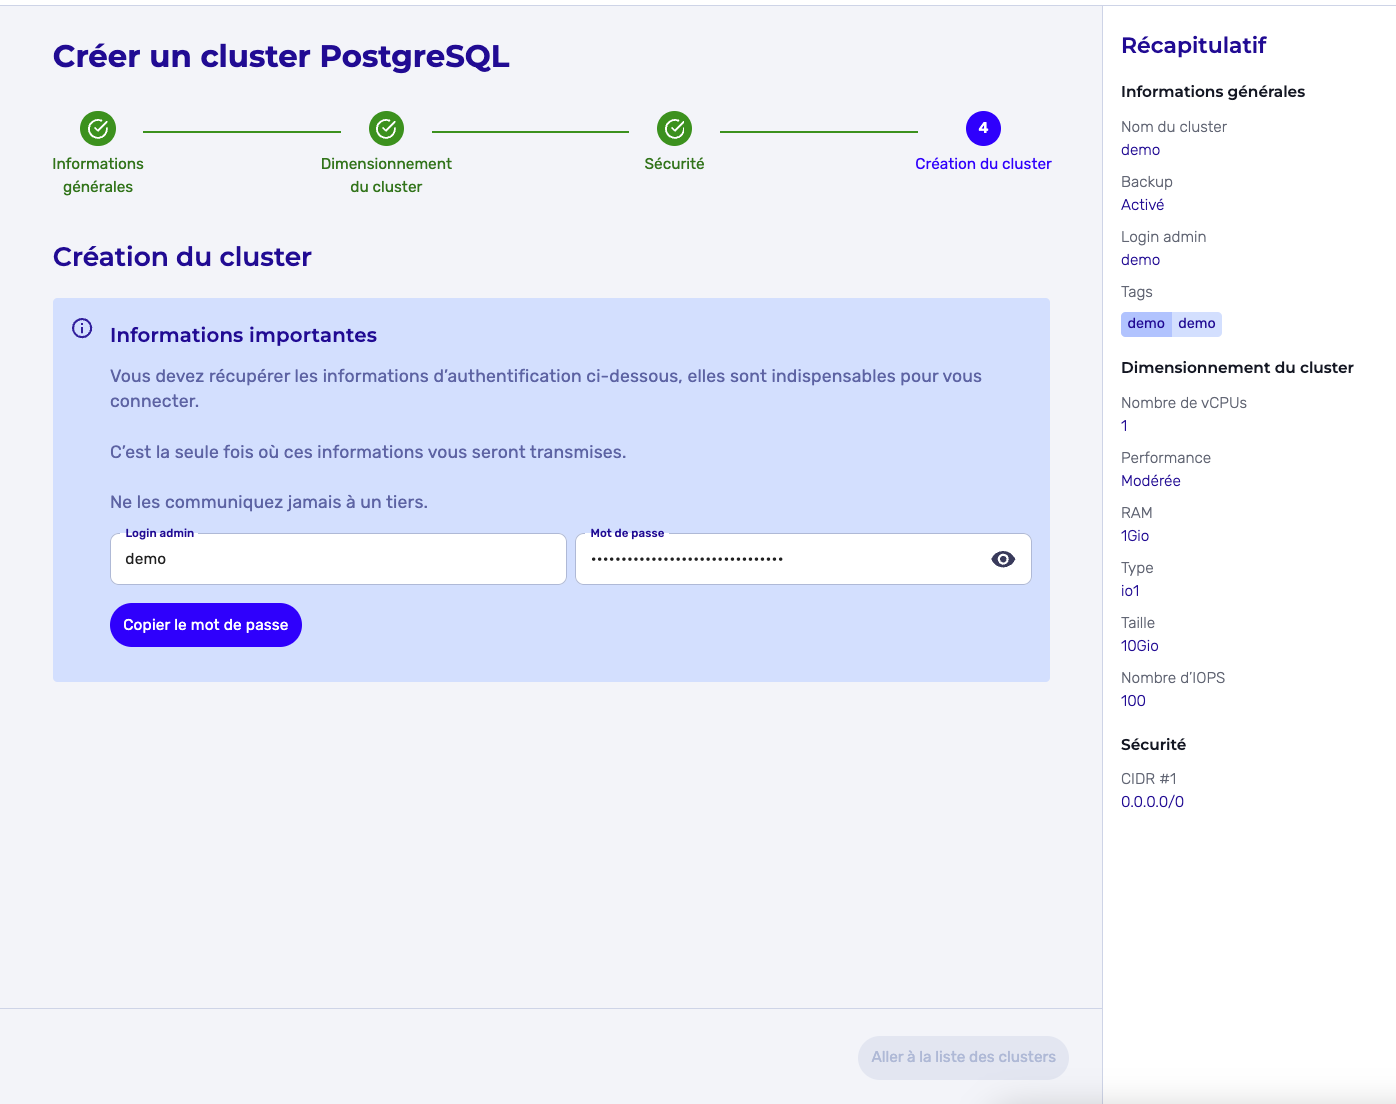
Task: Click the second demo tag chip
Action: click(x=1197, y=323)
